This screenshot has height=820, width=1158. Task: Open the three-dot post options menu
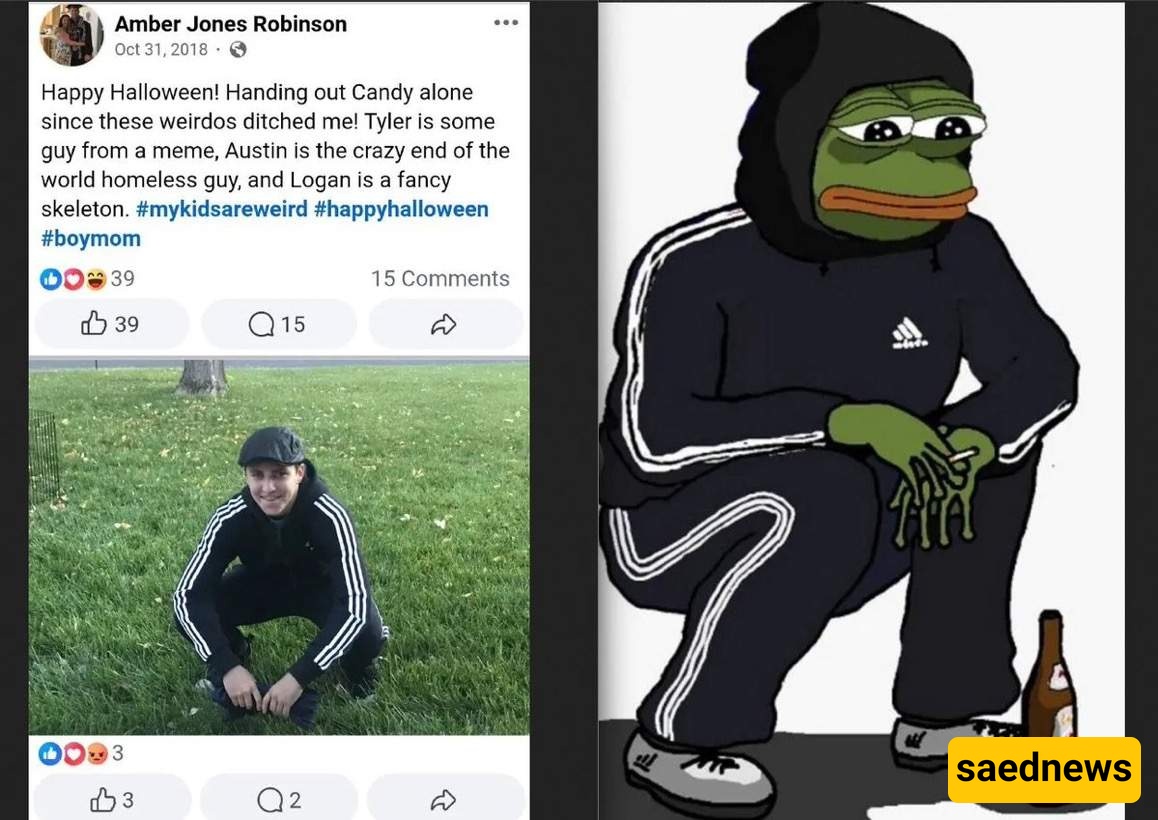point(506,22)
